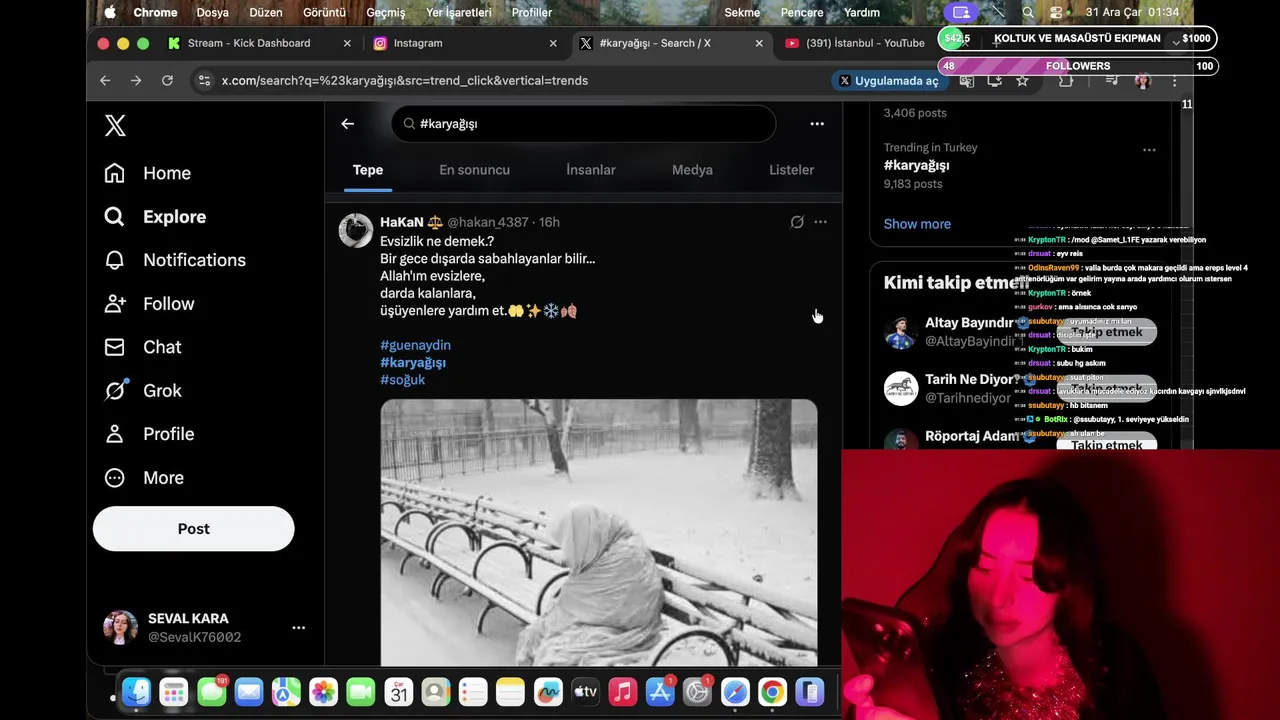Follow Altay Bayındır with Takip etmek
The width and height of the screenshot is (1280, 720).
tap(1106, 332)
